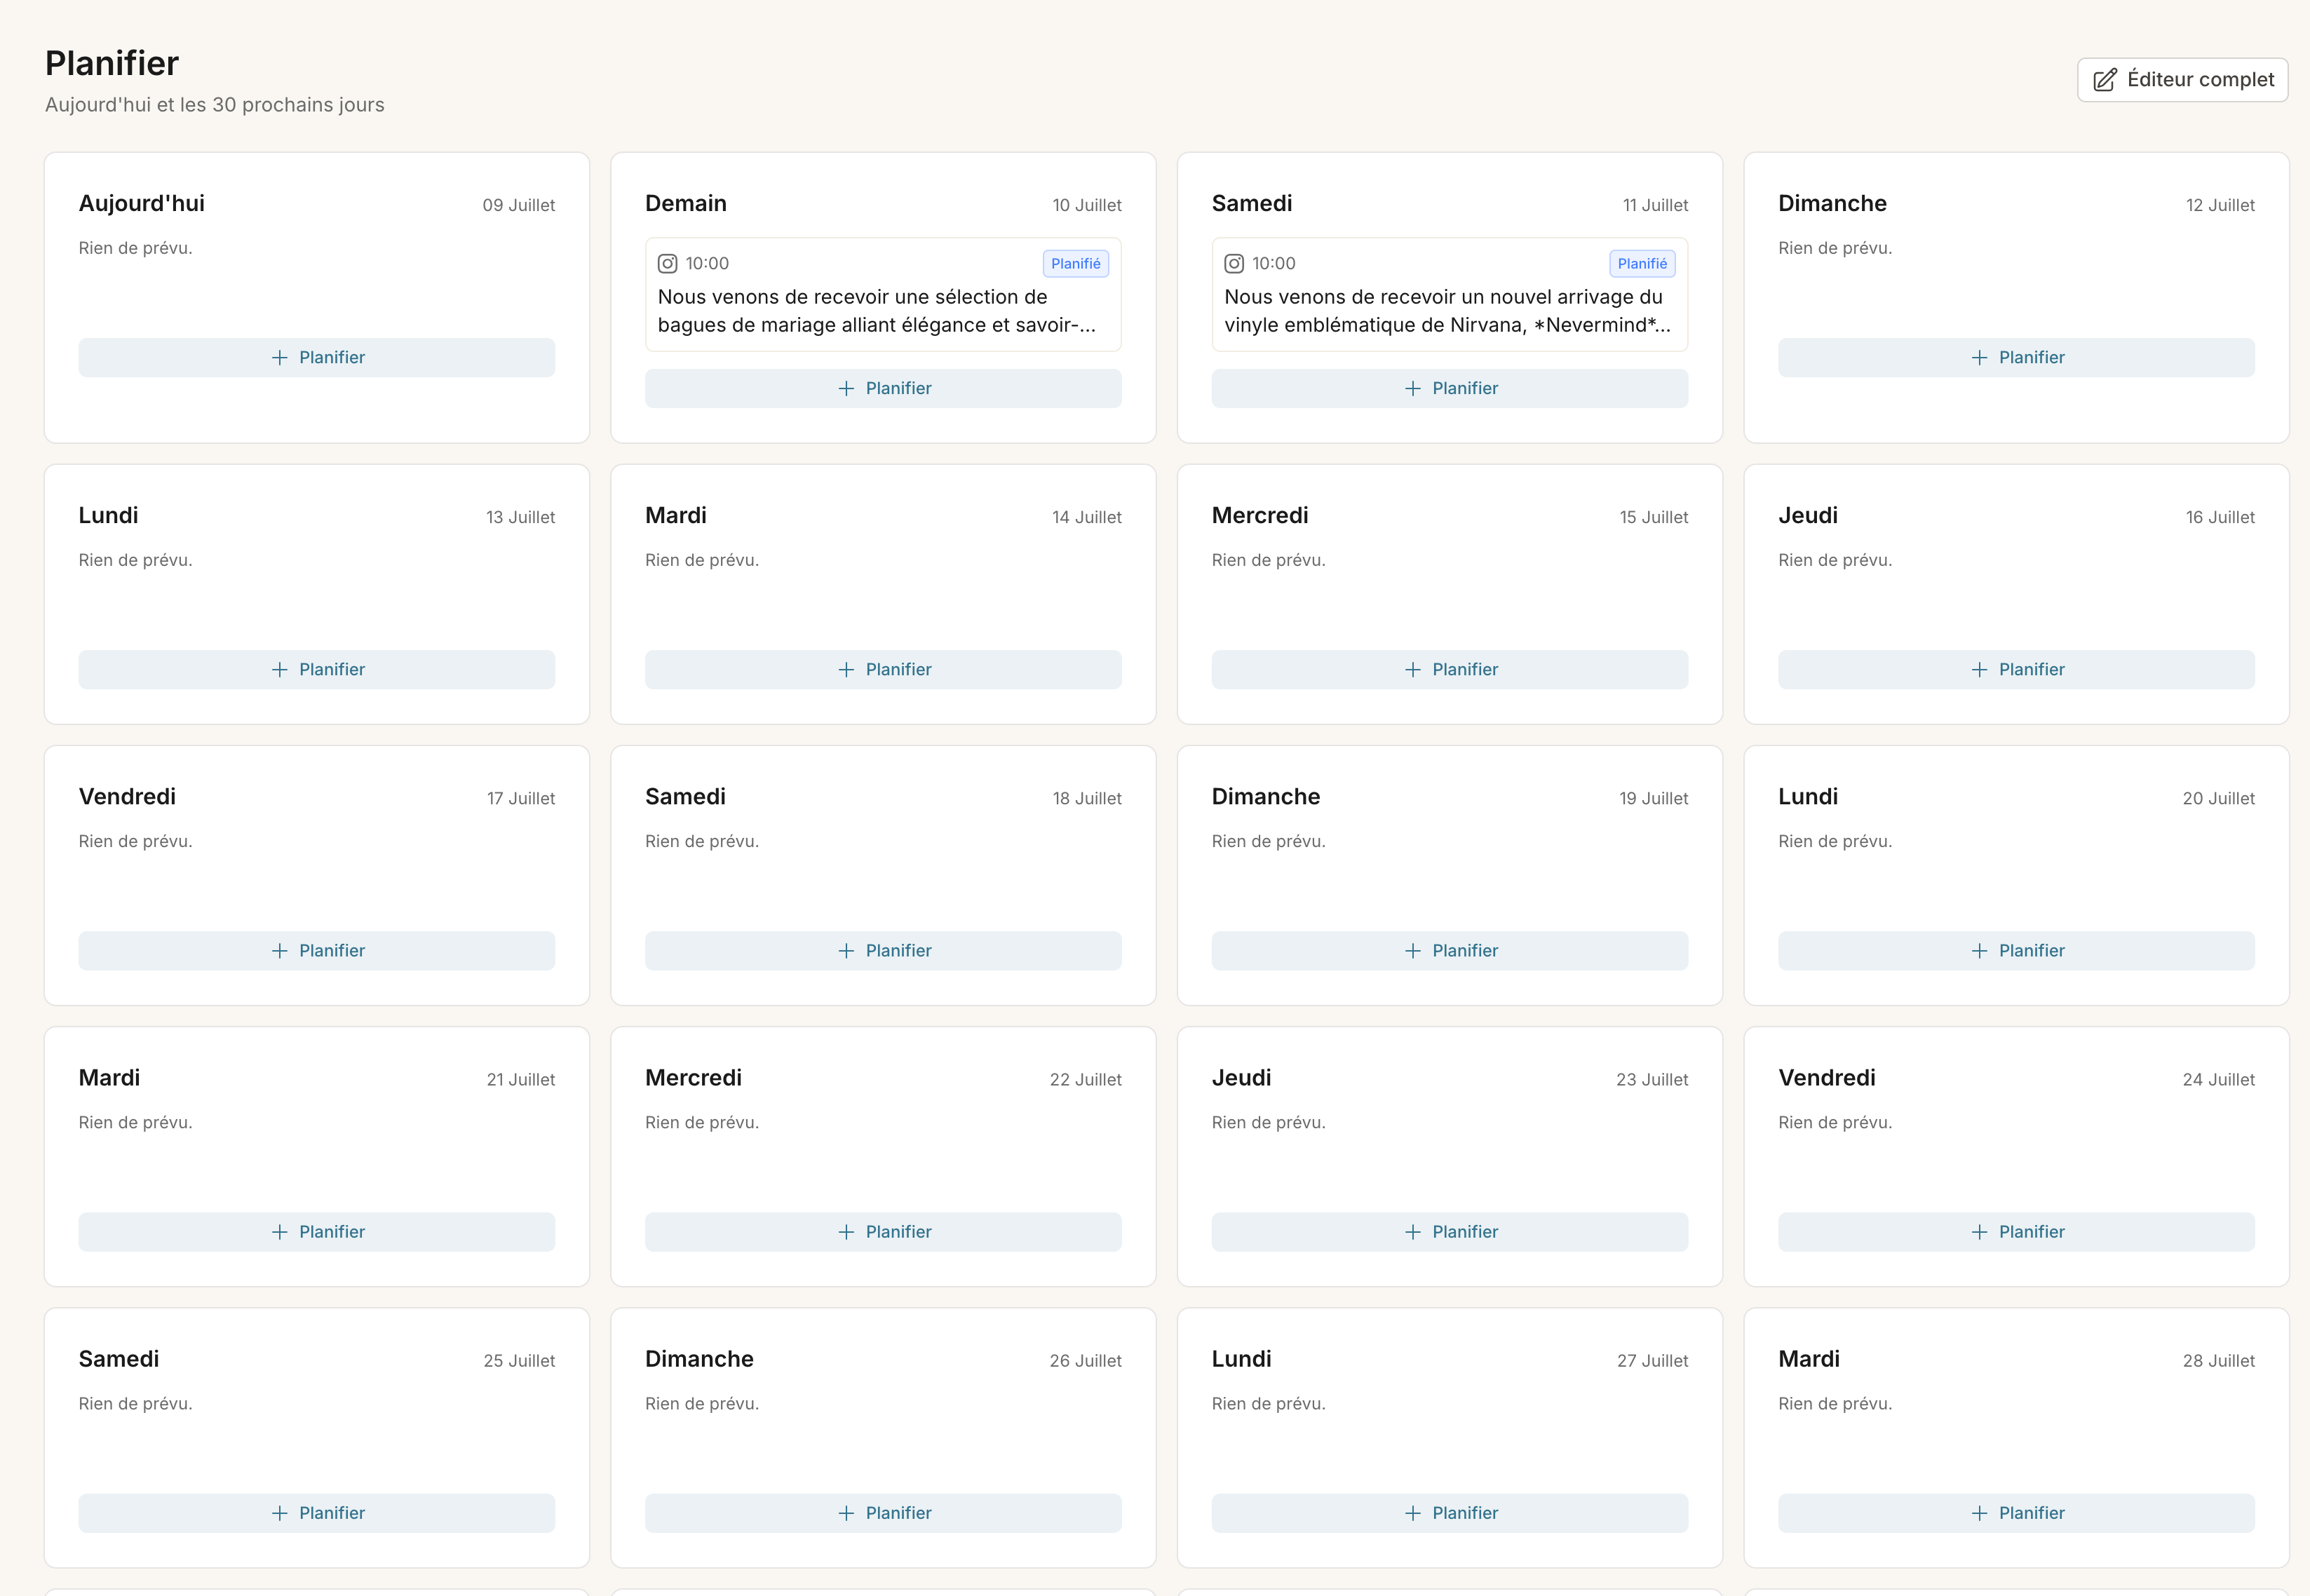The height and width of the screenshot is (1596, 2310).
Task: Add a post on Samedi 25 Juillet
Action: tap(317, 1513)
